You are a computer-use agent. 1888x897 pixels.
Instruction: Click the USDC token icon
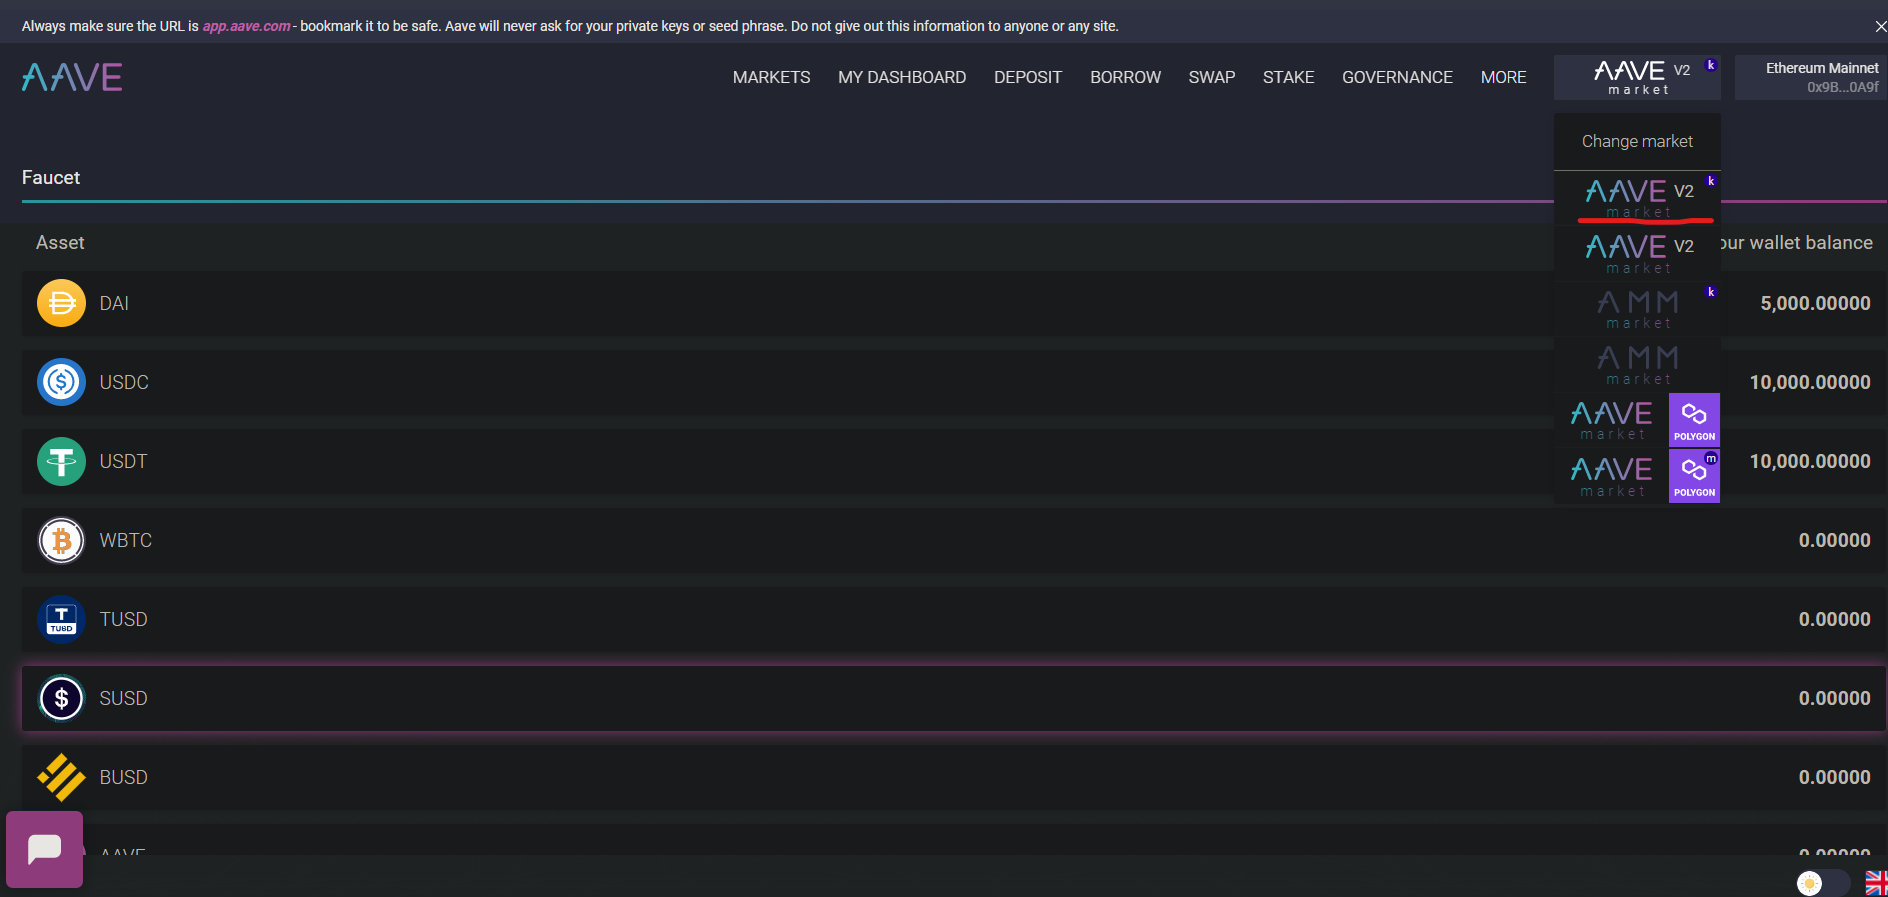click(61, 382)
